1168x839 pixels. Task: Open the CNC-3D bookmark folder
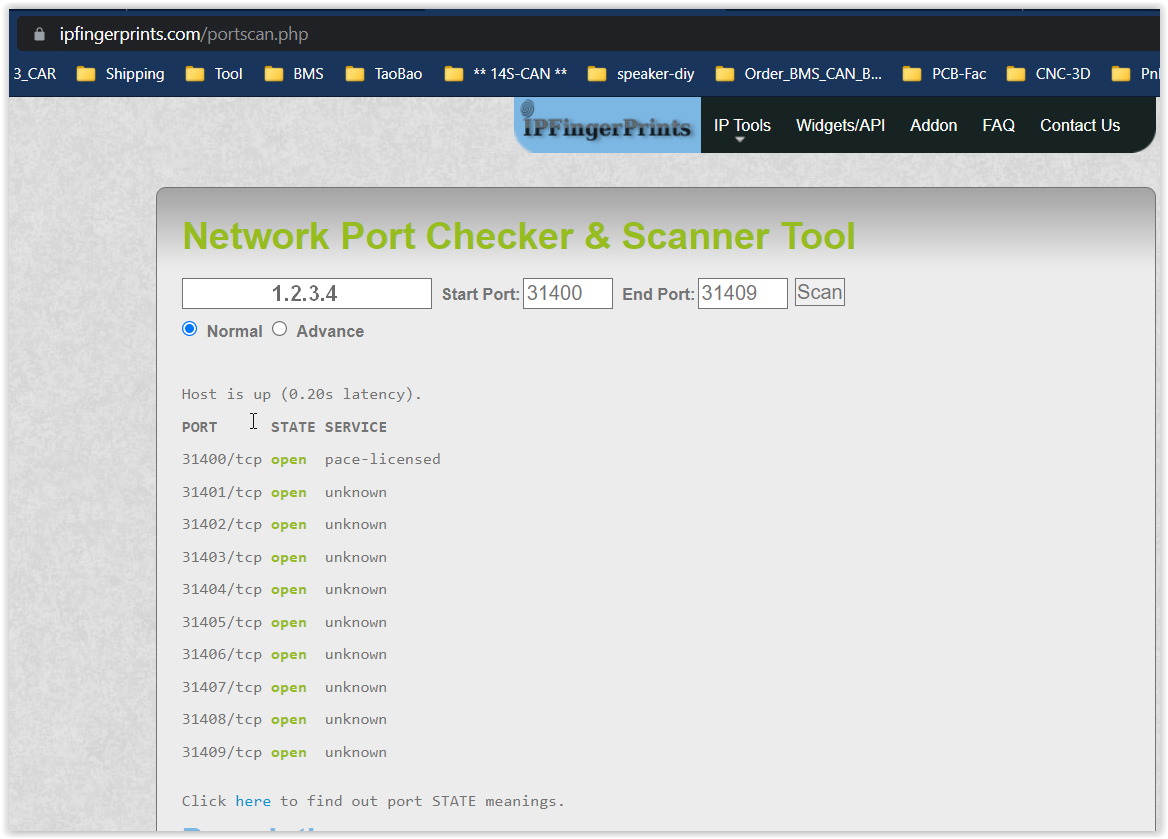click(1049, 74)
